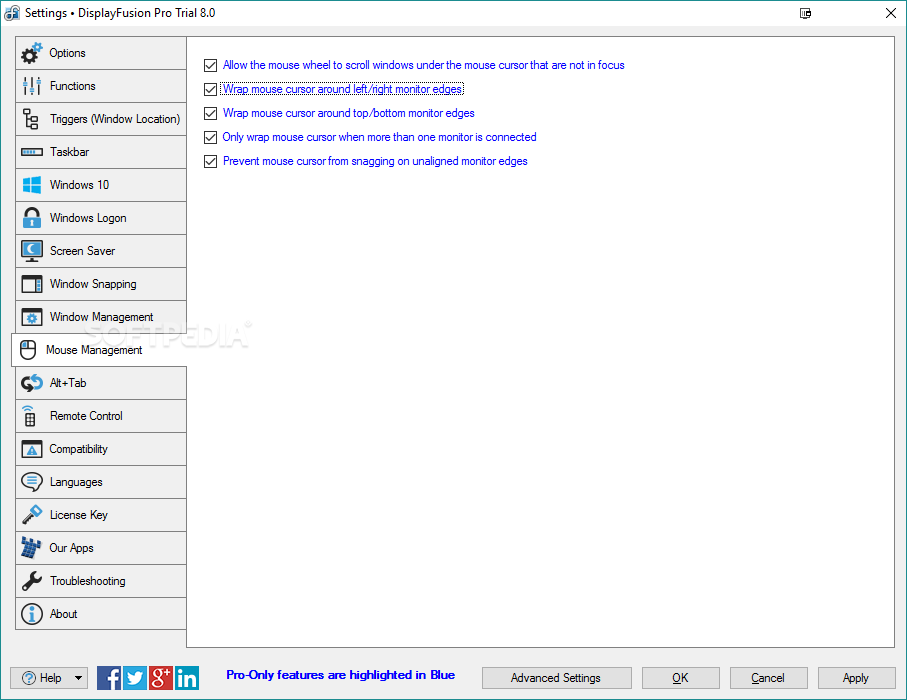Open the Our Apps tab

tap(101, 548)
